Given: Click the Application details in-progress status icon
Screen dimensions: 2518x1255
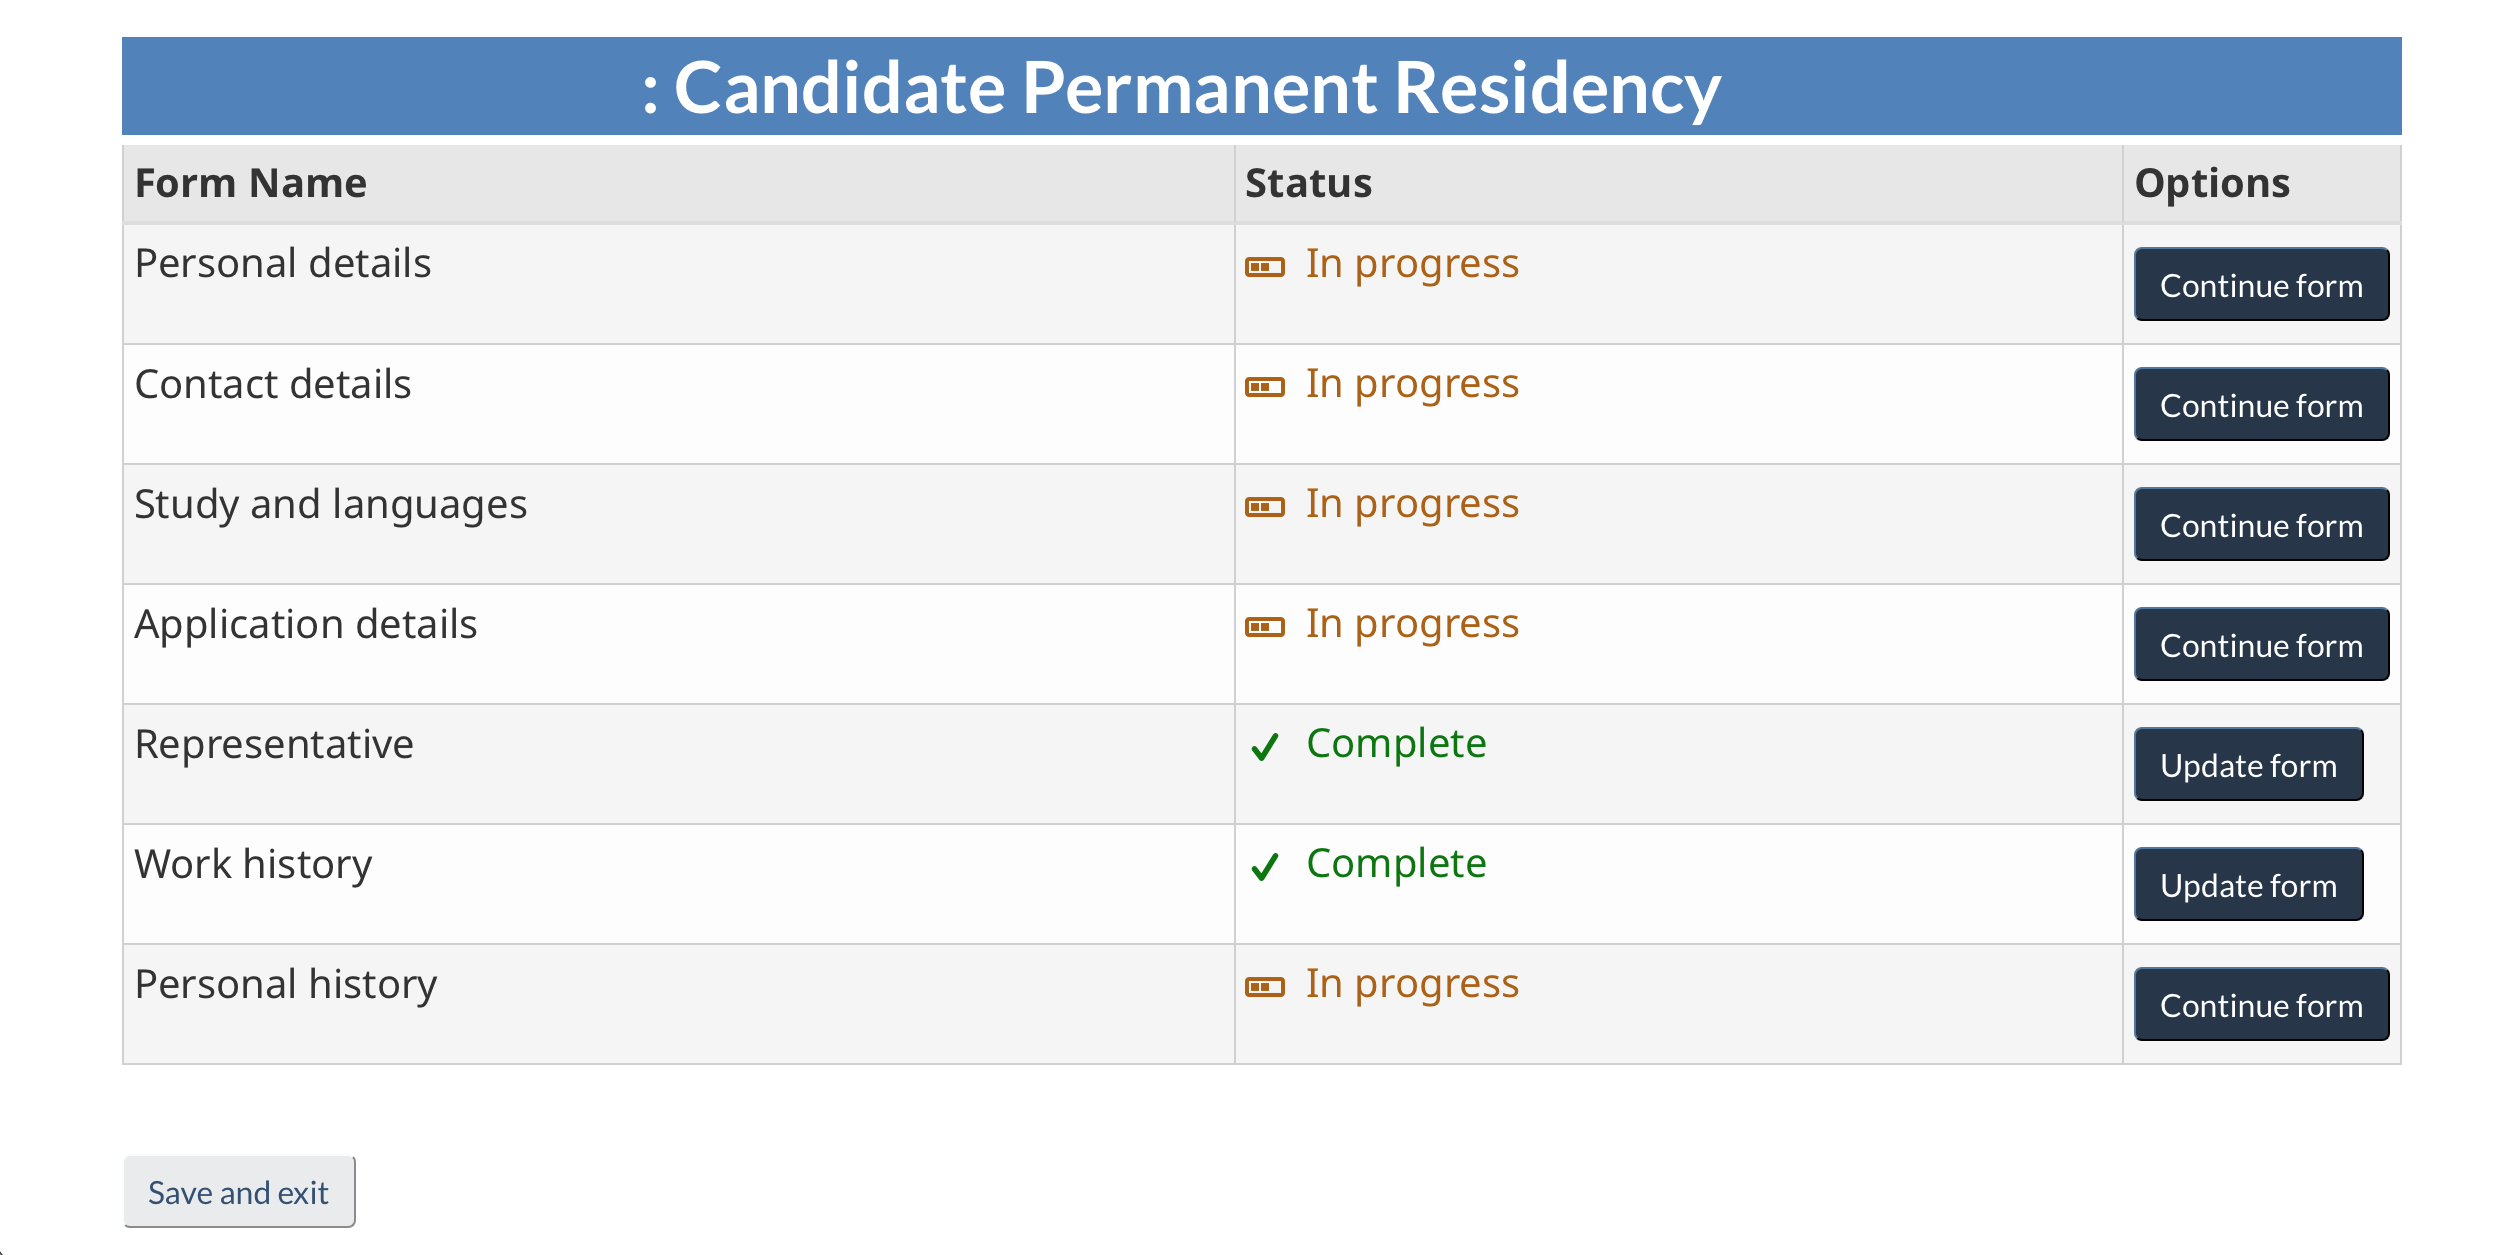Looking at the screenshot, I should click(x=1264, y=627).
